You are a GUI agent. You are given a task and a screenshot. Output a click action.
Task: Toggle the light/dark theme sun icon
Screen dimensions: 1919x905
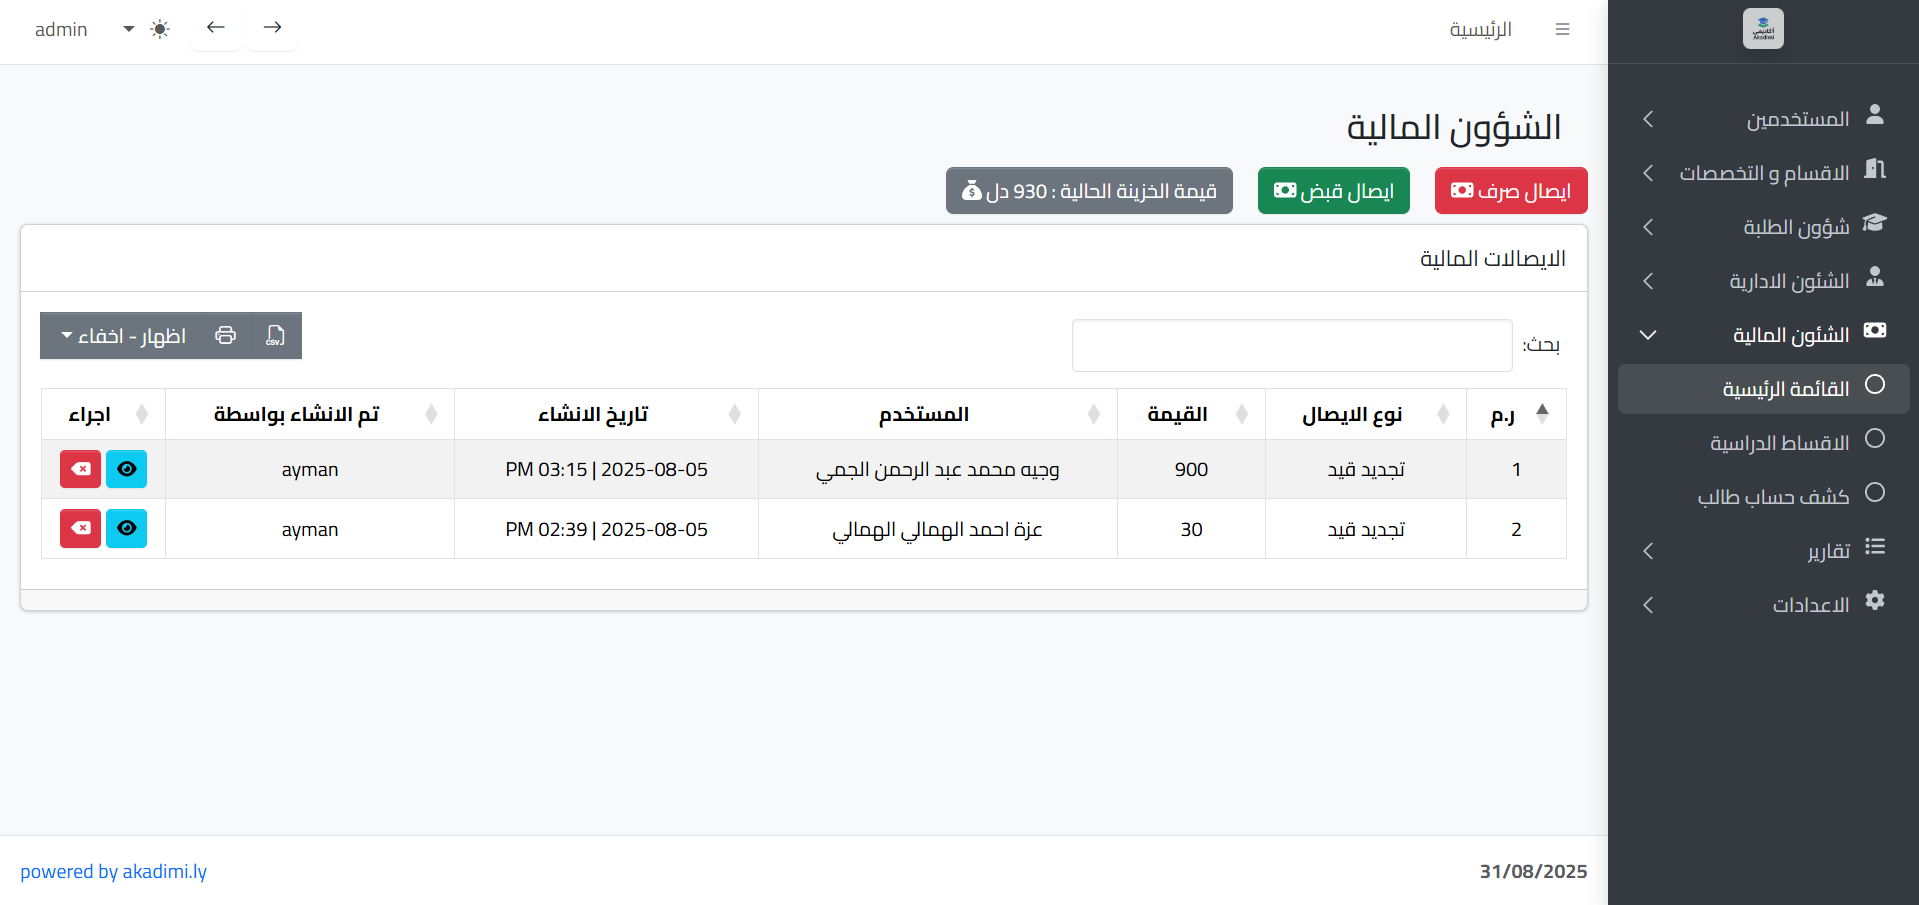[160, 30]
